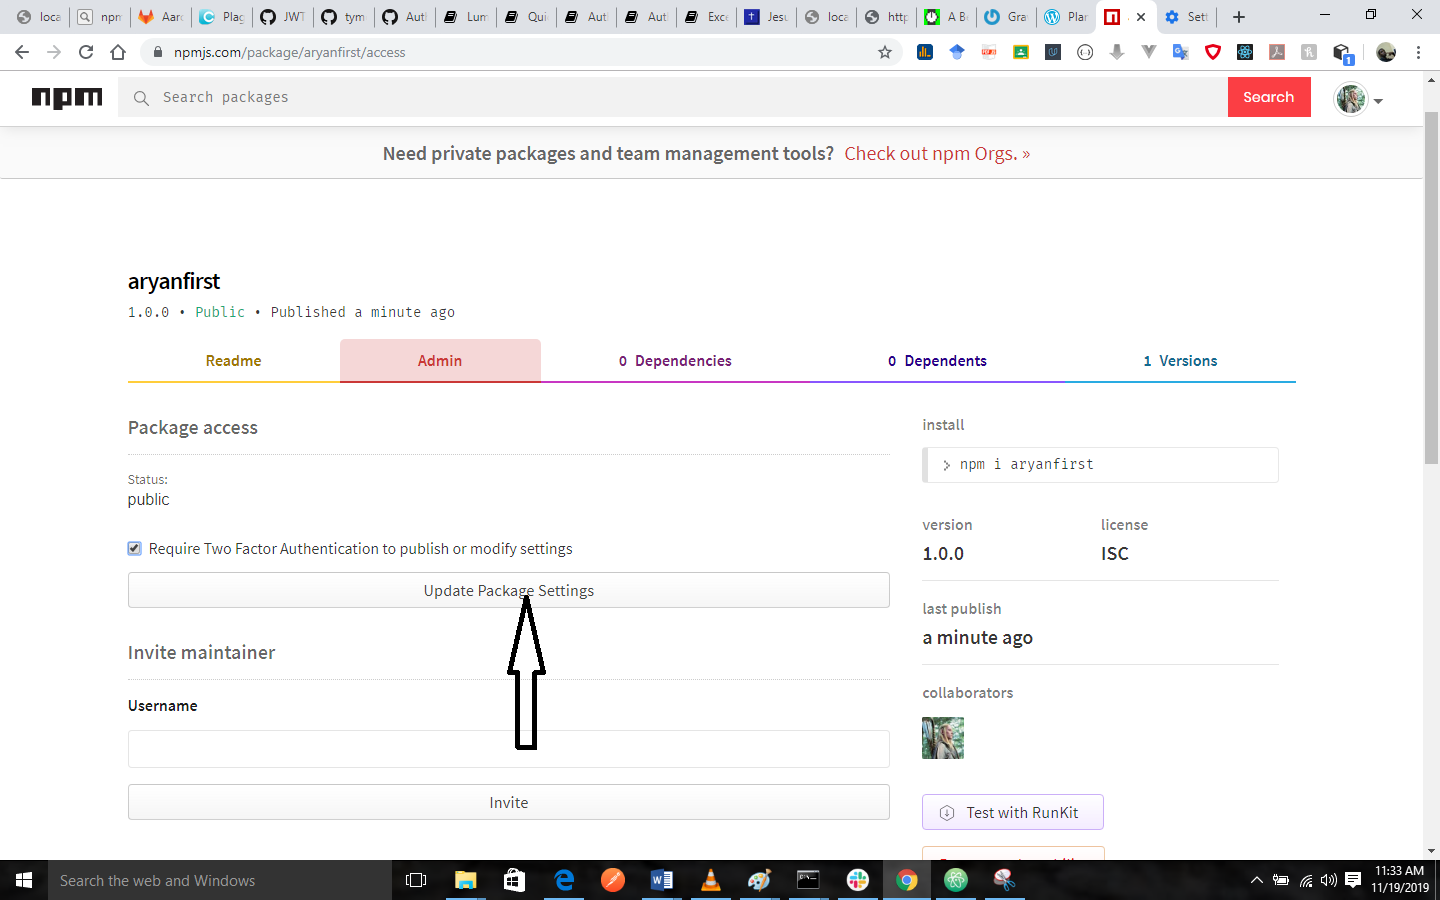Open the Google Translate extension
The width and height of the screenshot is (1440, 900).
[x=1181, y=52]
